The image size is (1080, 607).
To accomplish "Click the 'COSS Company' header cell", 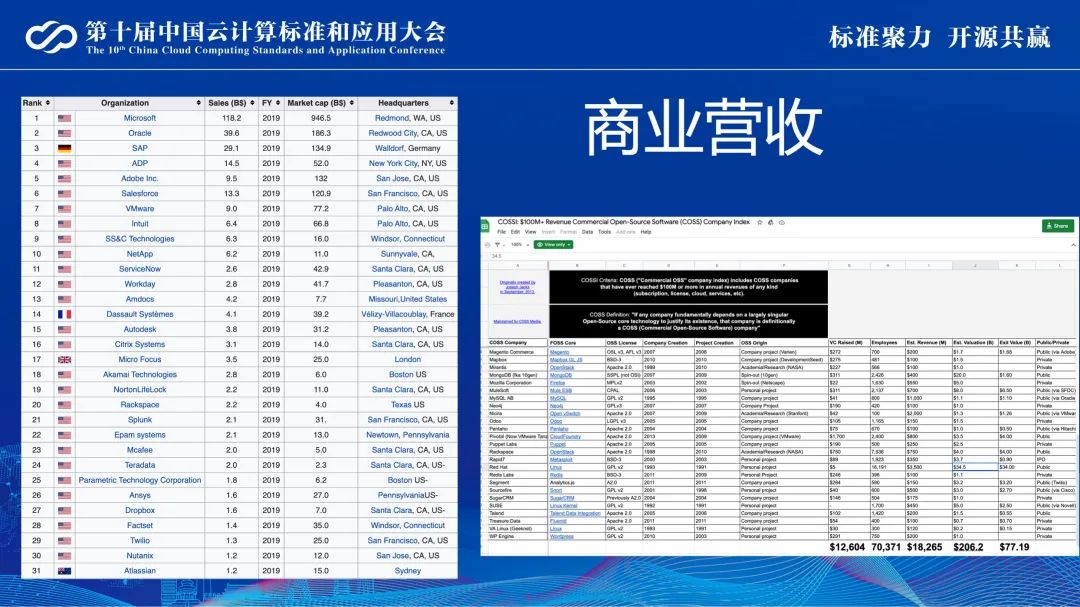I will pyautogui.click(x=518, y=342).
